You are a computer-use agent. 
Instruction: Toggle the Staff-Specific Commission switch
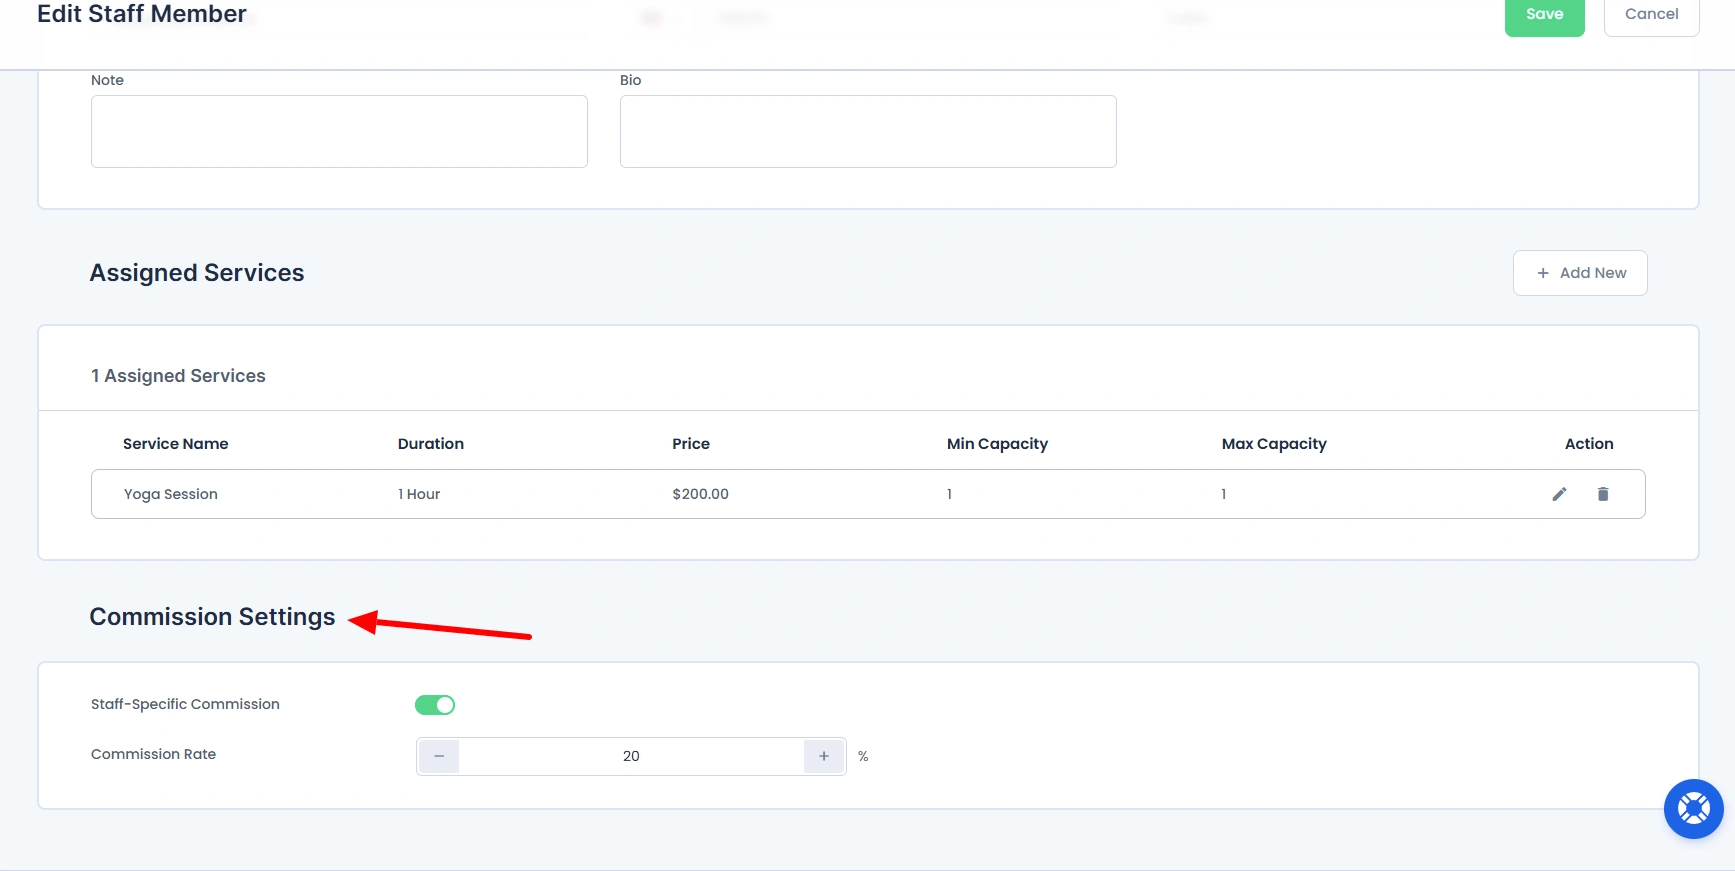coord(435,705)
